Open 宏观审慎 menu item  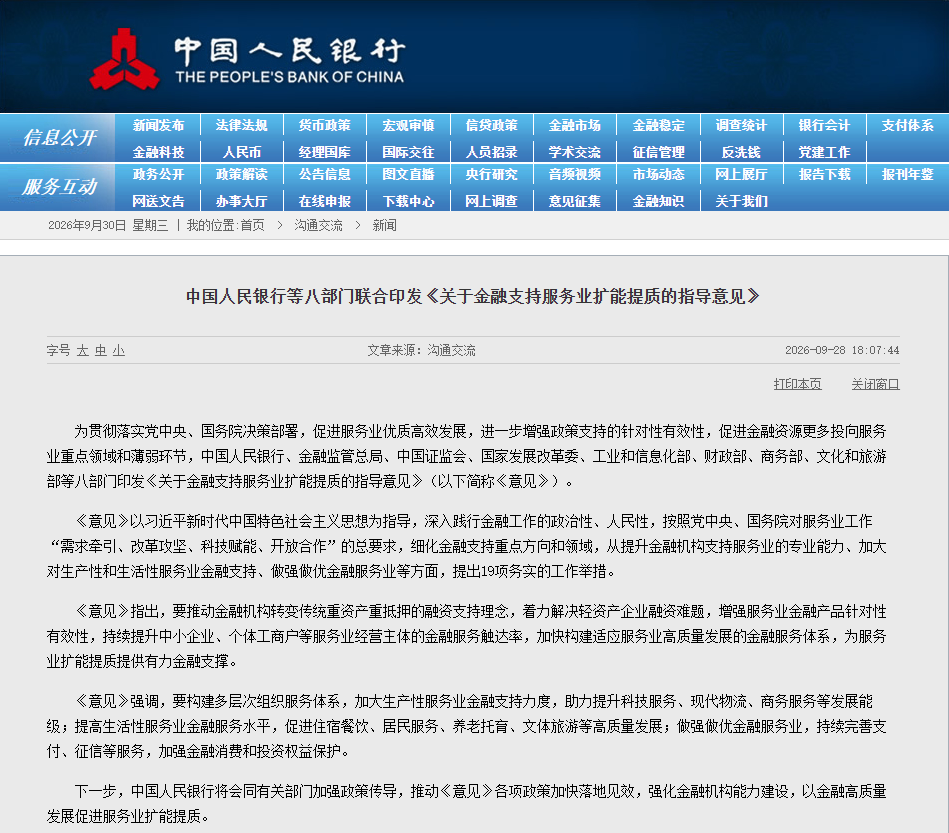click(x=408, y=125)
